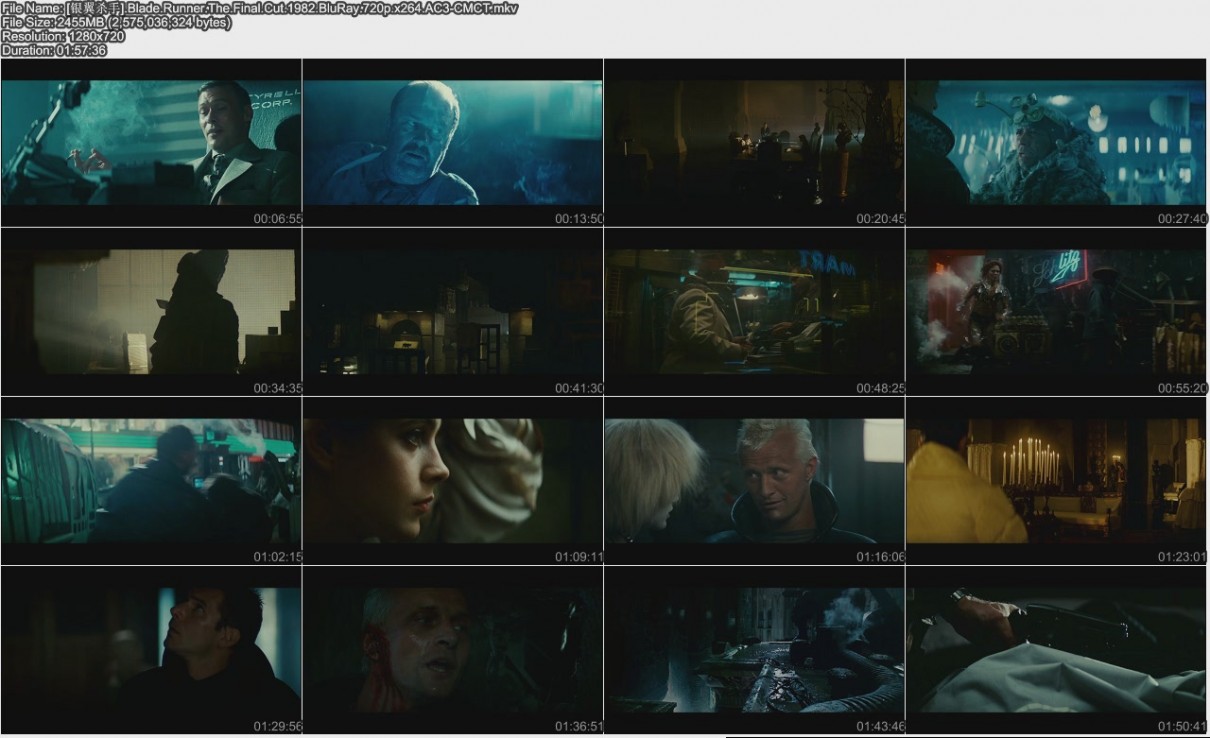Open the silhouette frame at 00:34:35
The image size is (1210, 738).
(151, 312)
